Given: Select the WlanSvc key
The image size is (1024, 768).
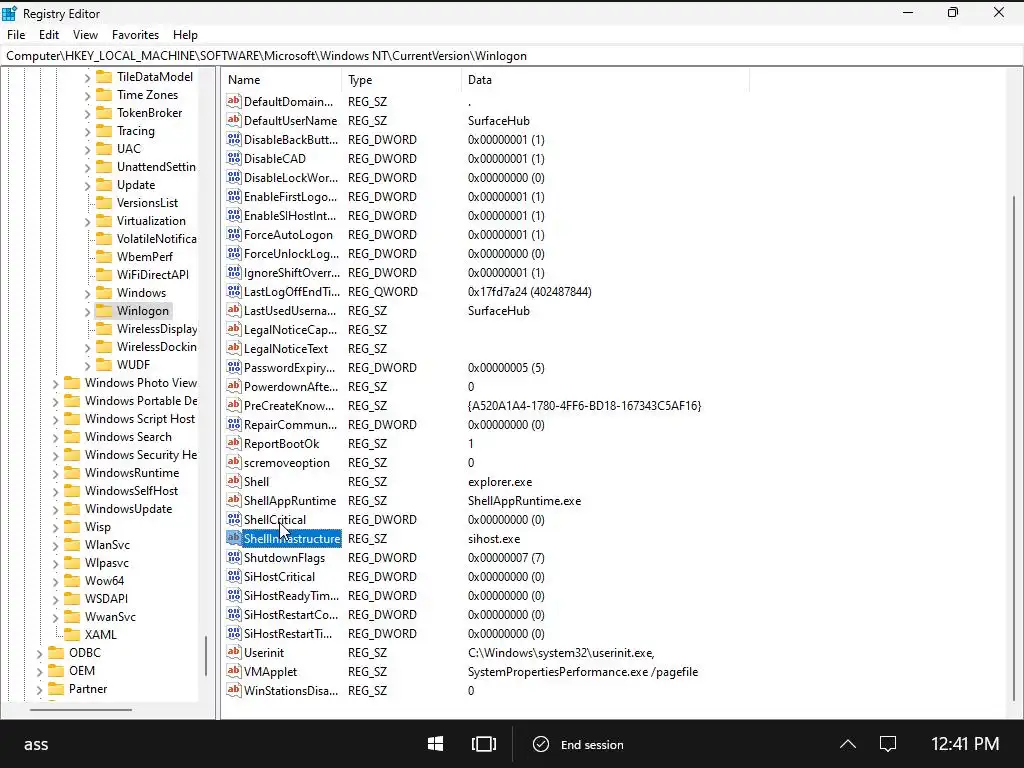Looking at the screenshot, I should click(x=107, y=545).
